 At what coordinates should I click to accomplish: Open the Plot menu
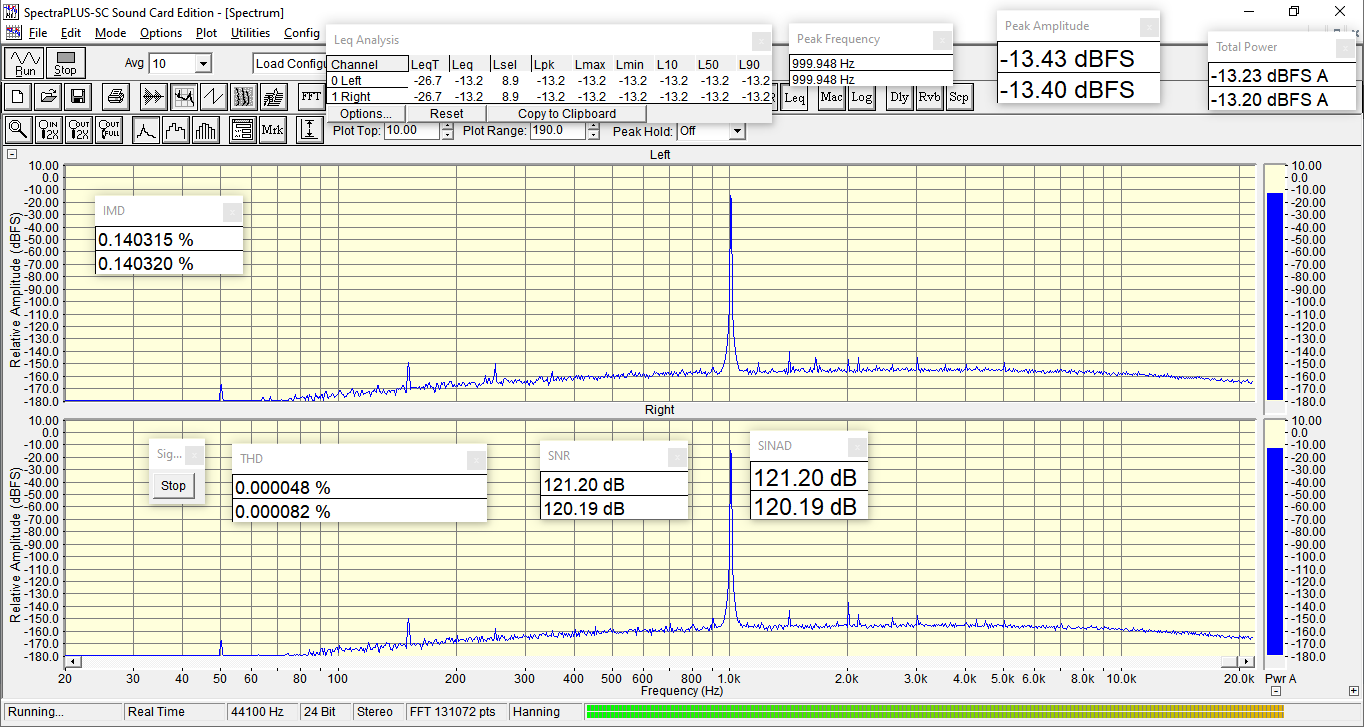pyautogui.click(x=205, y=33)
